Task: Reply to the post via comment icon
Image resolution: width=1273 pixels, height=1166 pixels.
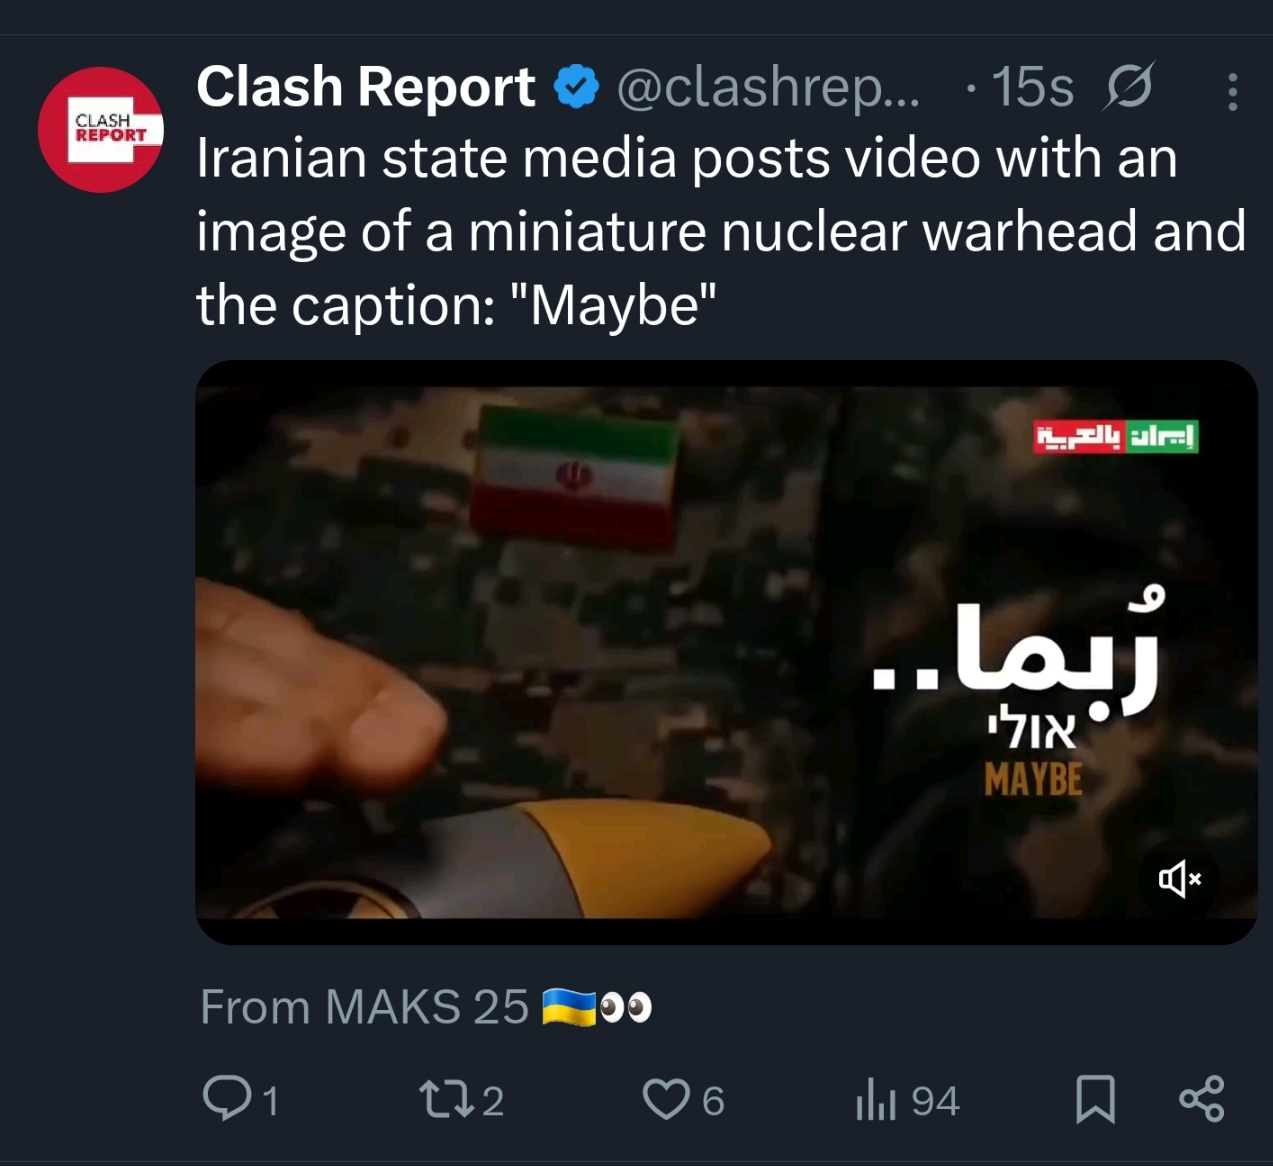Action: click(227, 1098)
